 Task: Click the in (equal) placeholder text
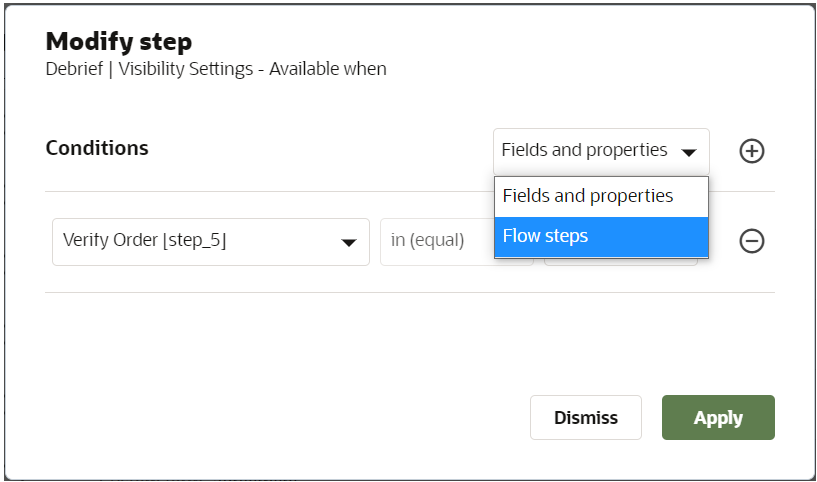(428, 241)
